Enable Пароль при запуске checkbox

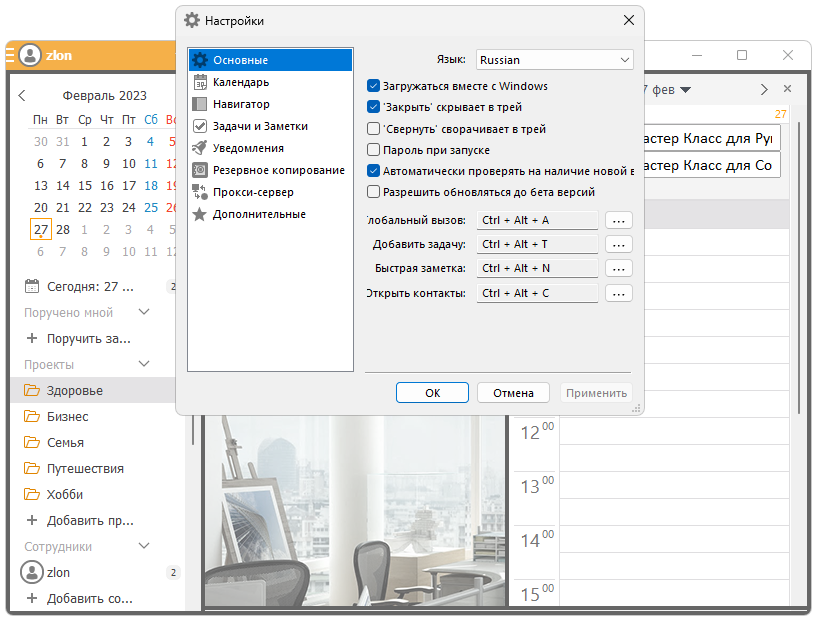click(374, 150)
